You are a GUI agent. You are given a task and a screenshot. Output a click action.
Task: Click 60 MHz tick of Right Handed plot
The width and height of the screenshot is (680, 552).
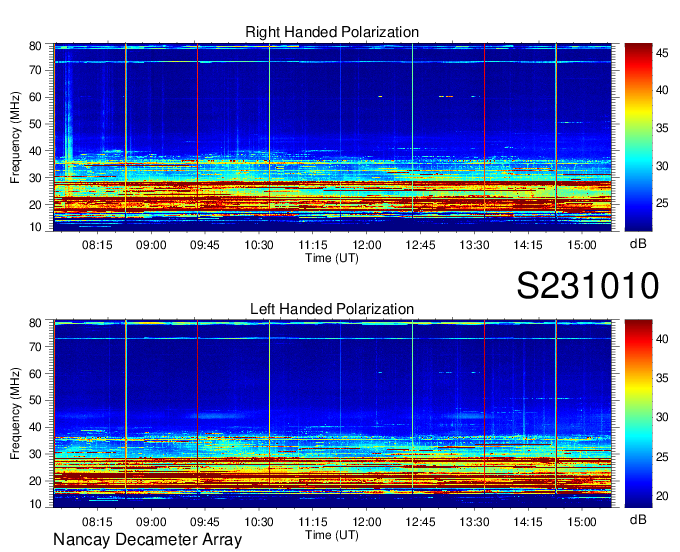click(35, 97)
